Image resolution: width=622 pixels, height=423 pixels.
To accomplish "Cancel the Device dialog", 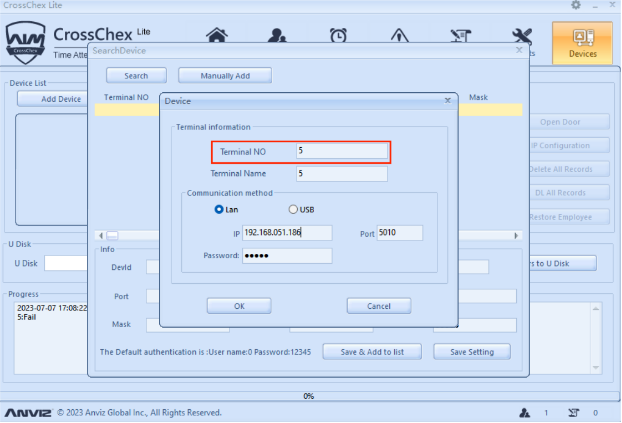I will click(379, 305).
